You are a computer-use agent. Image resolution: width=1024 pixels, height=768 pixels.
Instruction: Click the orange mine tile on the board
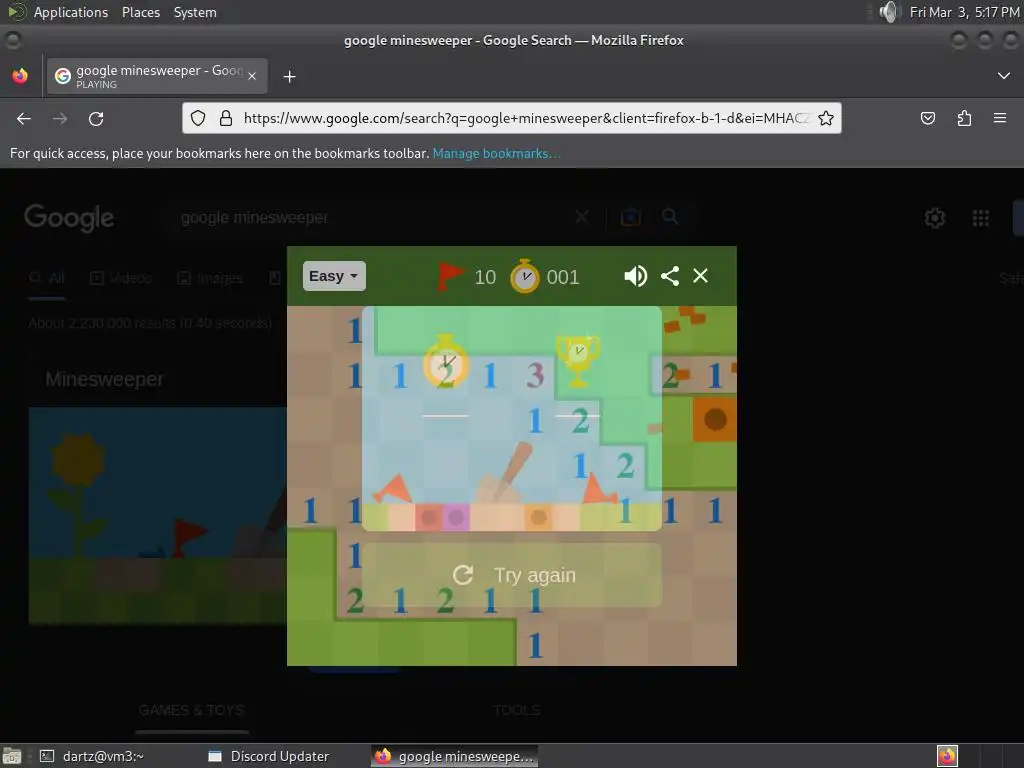(x=714, y=419)
